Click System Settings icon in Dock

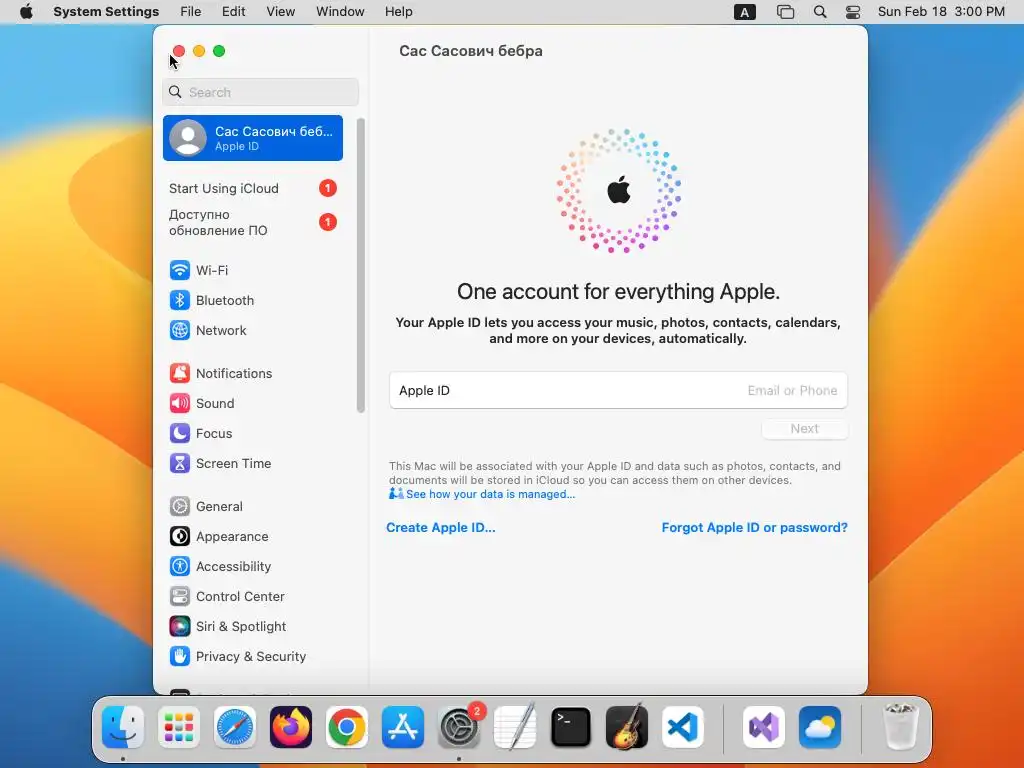[x=459, y=727]
